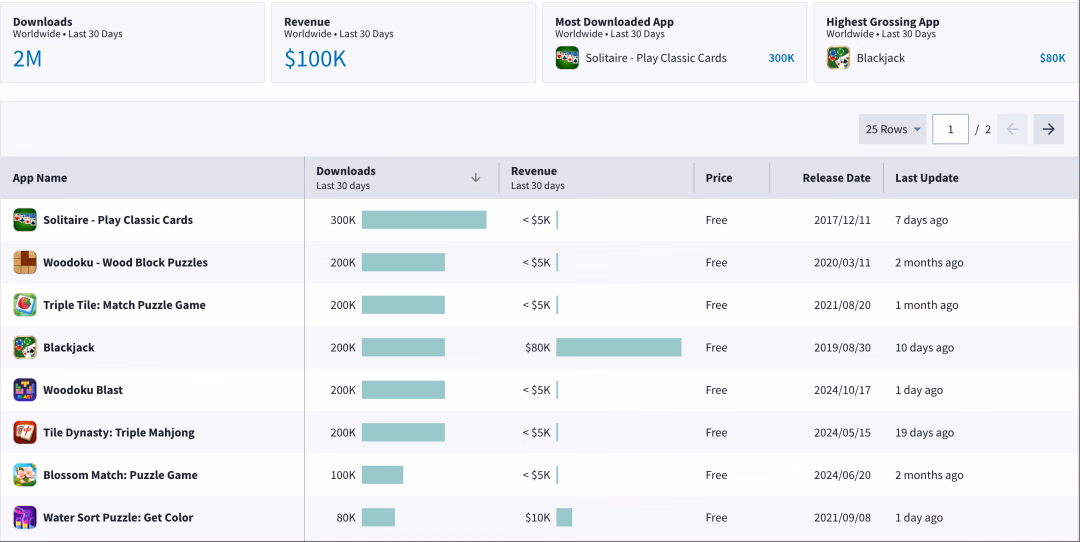Click release date 2024/06/20
The width and height of the screenshot is (1080, 542).
point(842,475)
